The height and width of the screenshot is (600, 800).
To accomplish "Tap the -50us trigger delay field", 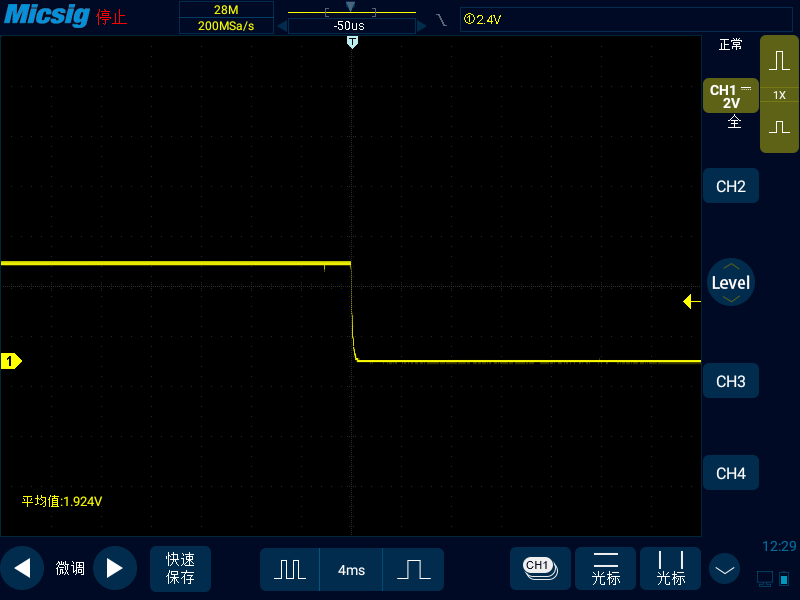I will coord(352,26).
